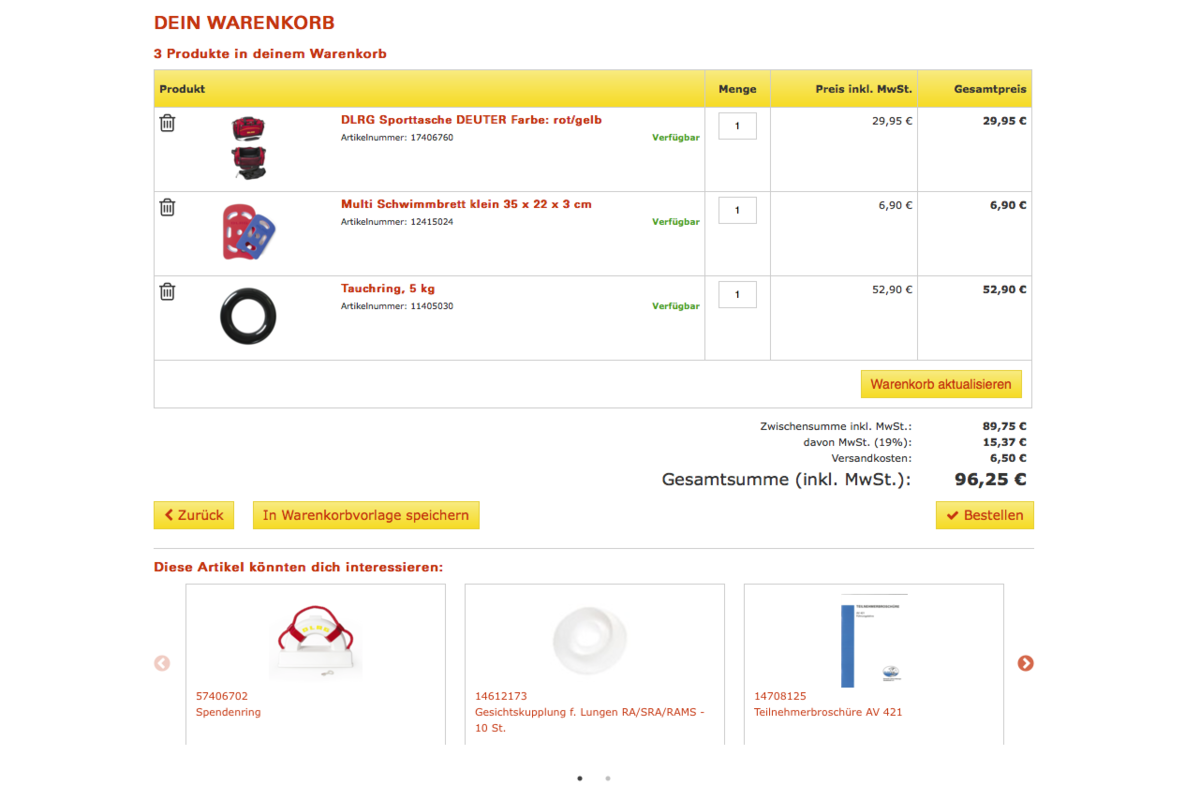Place order with Bestellen button
Screen dimensions: 1200x800
985,515
